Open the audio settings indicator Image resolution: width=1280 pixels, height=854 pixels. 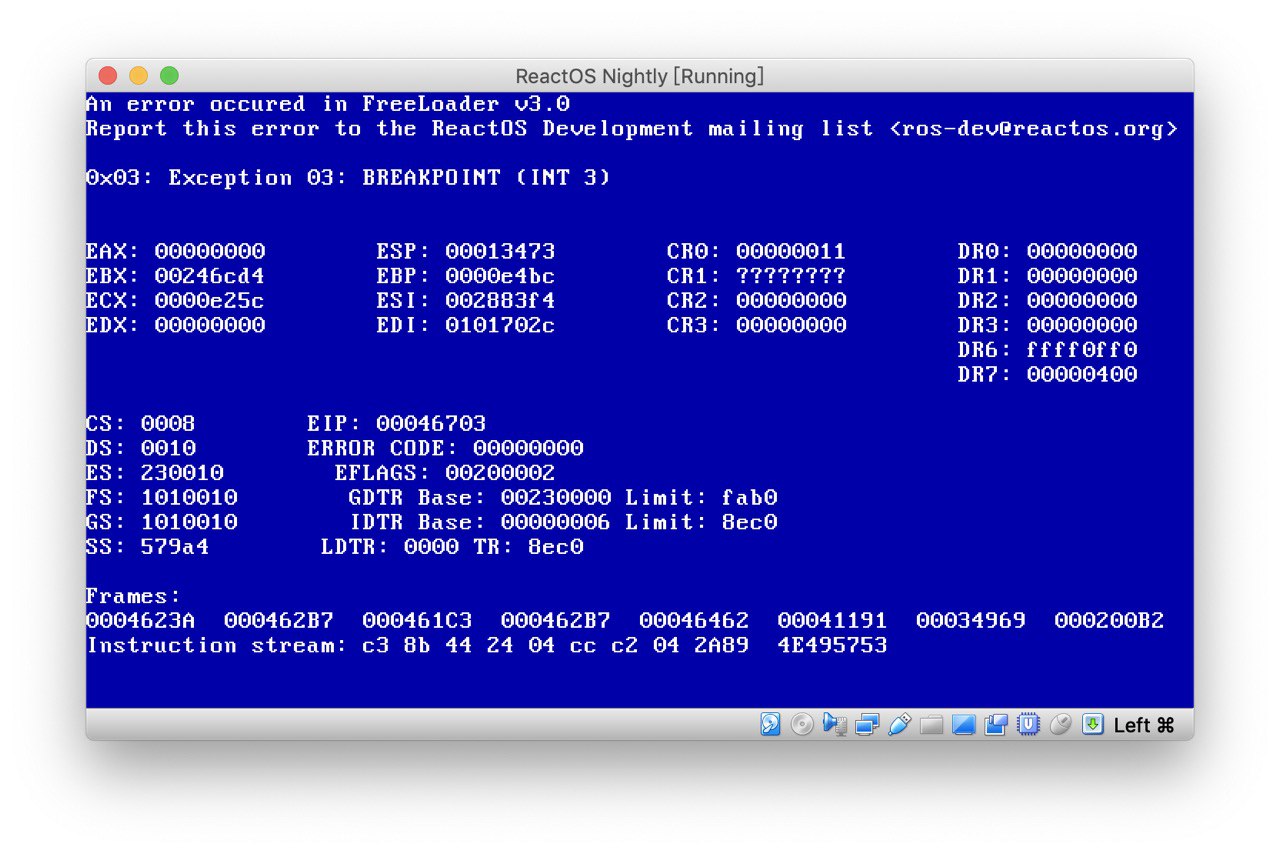[834, 725]
